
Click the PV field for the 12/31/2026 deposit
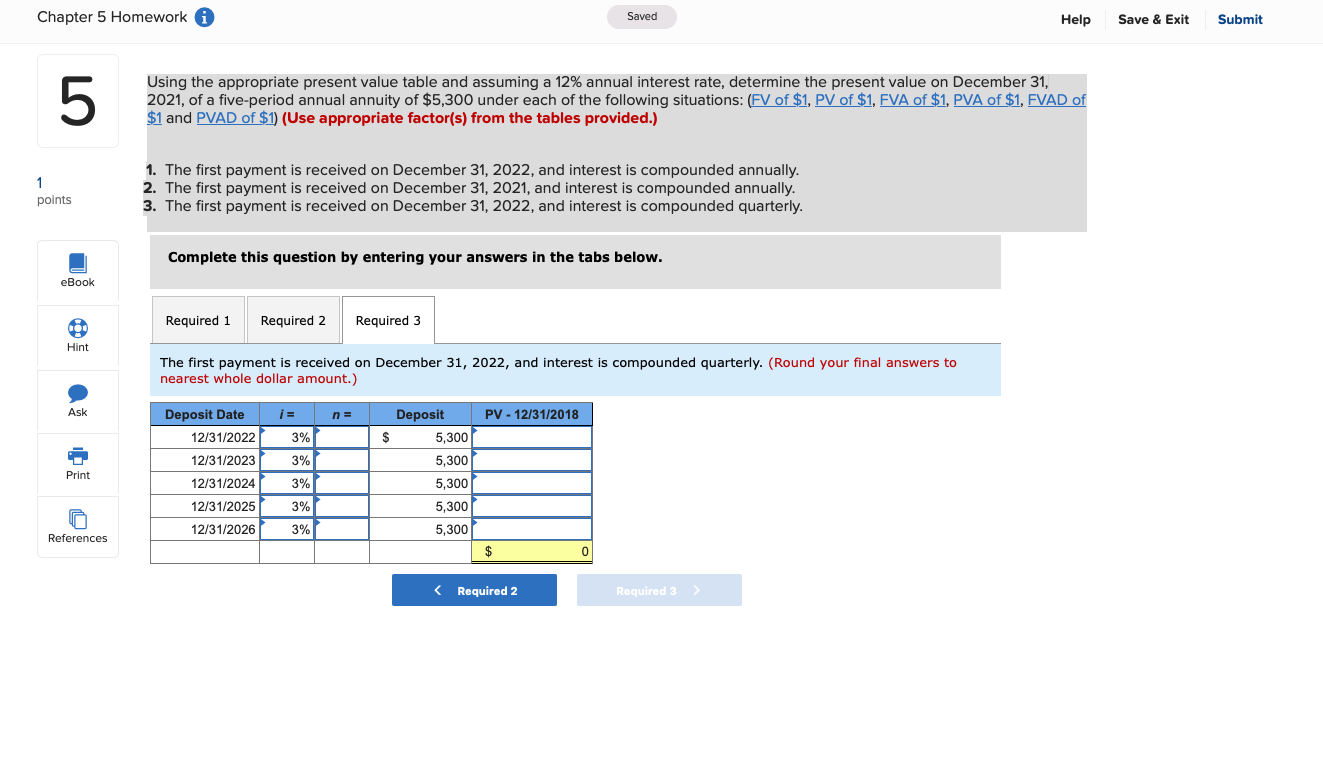pyautogui.click(x=531, y=529)
